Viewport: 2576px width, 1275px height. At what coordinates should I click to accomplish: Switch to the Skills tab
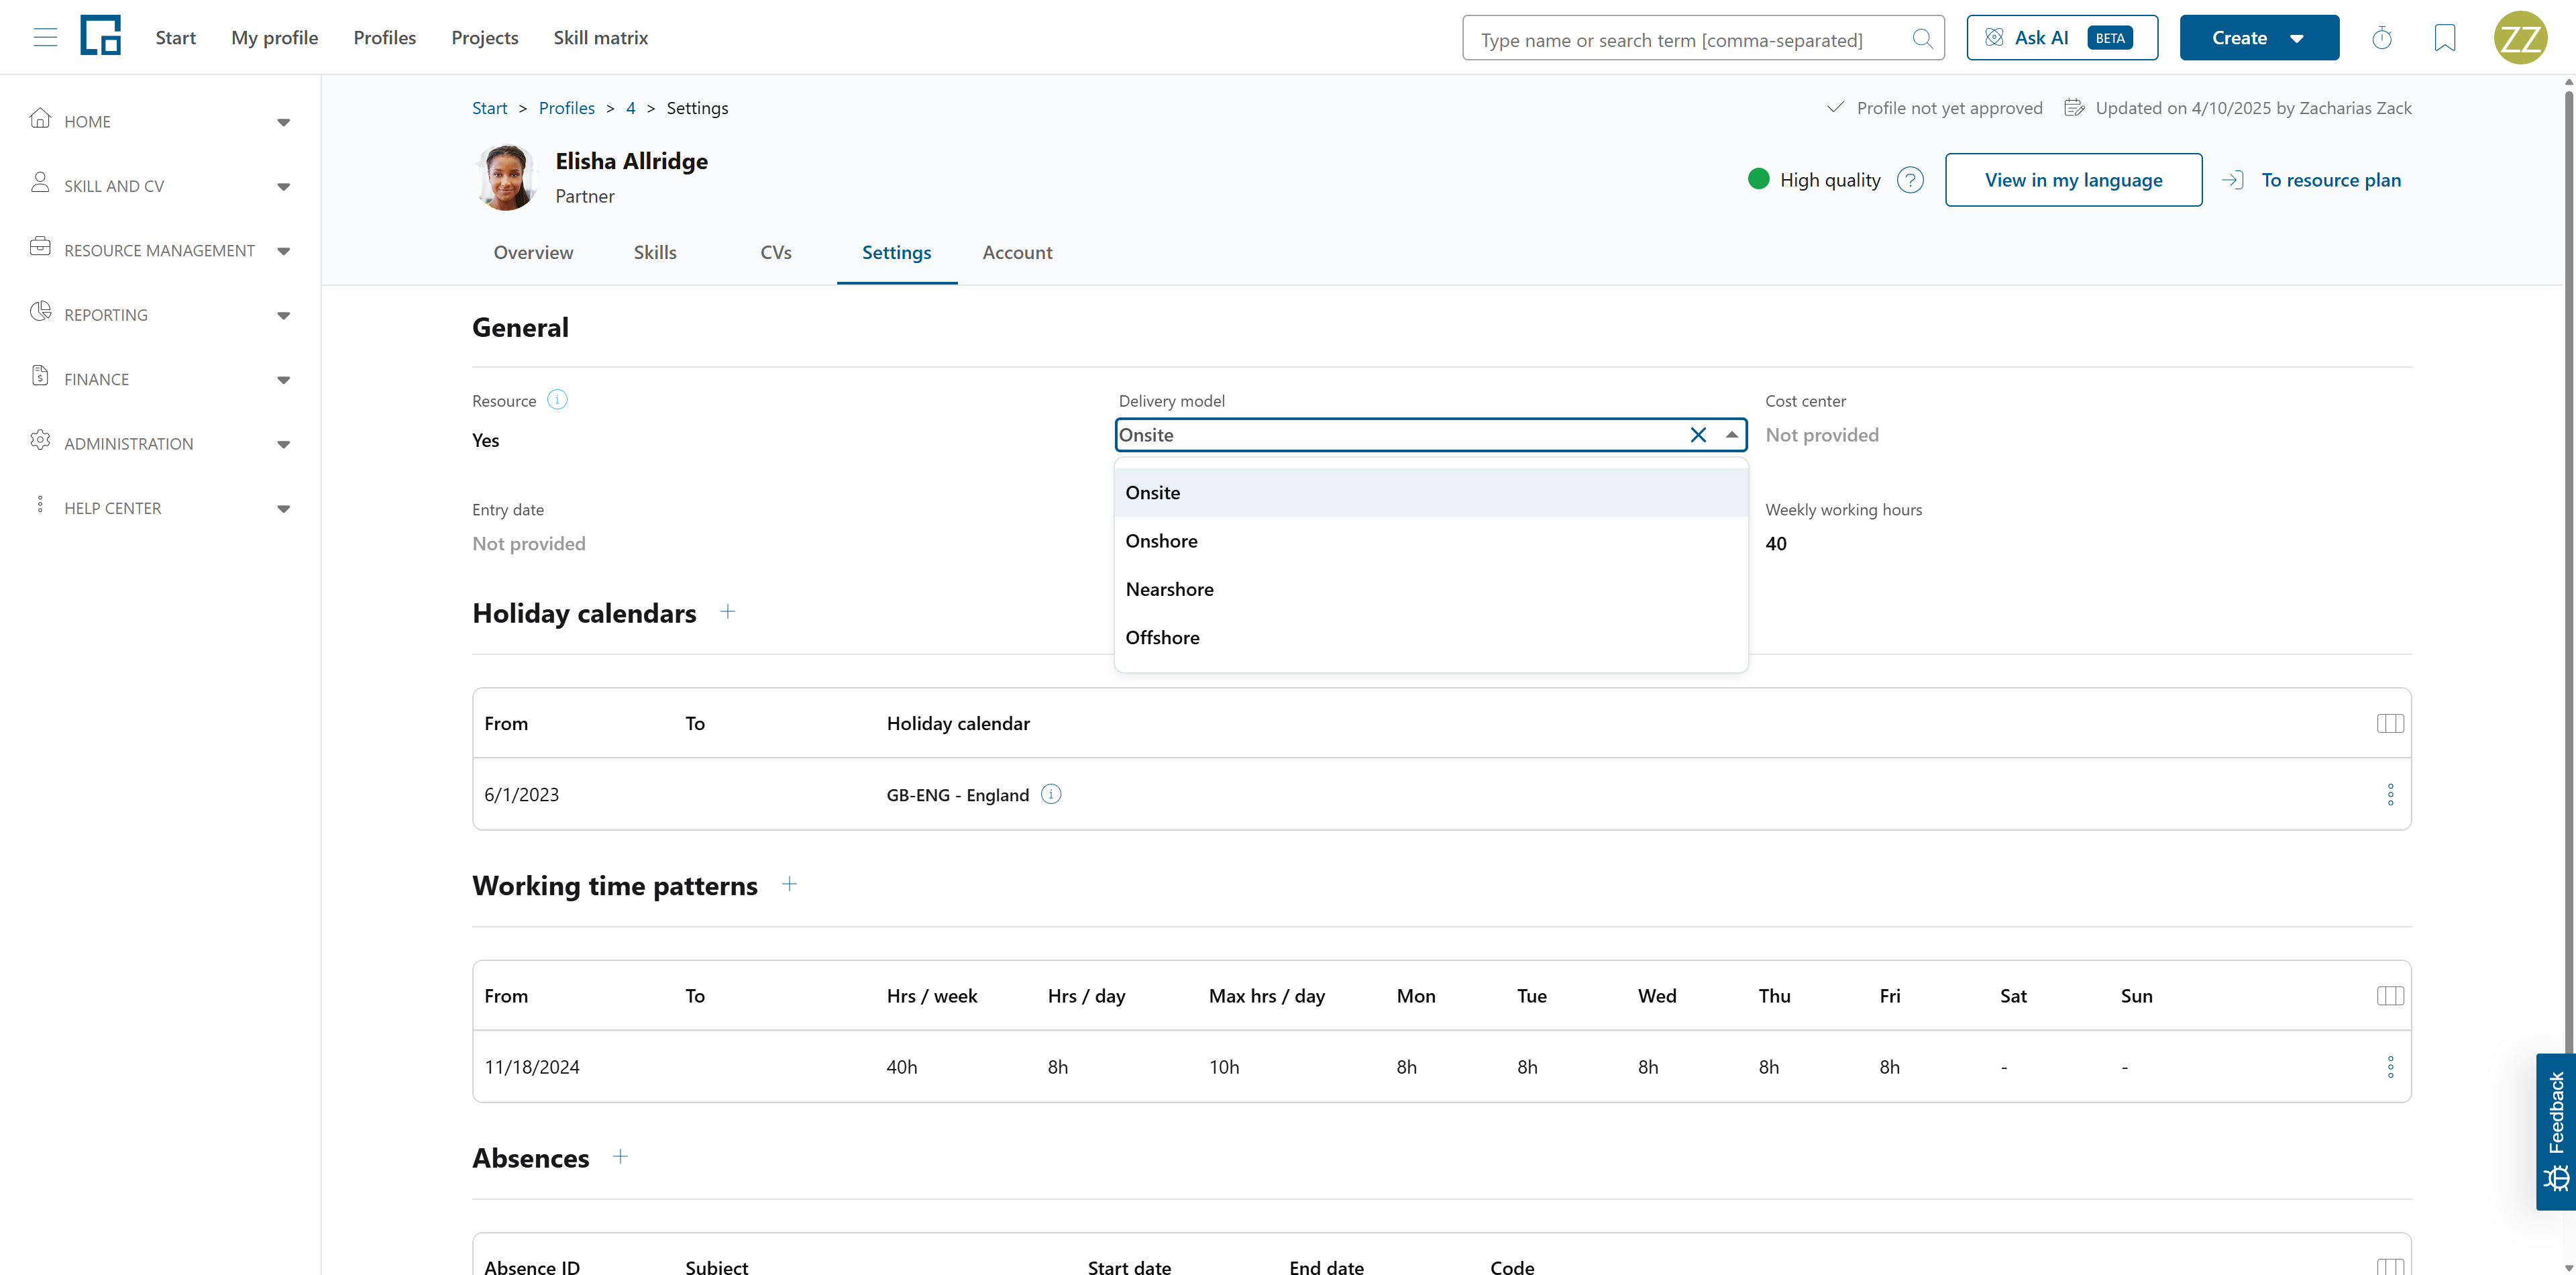pos(655,253)
